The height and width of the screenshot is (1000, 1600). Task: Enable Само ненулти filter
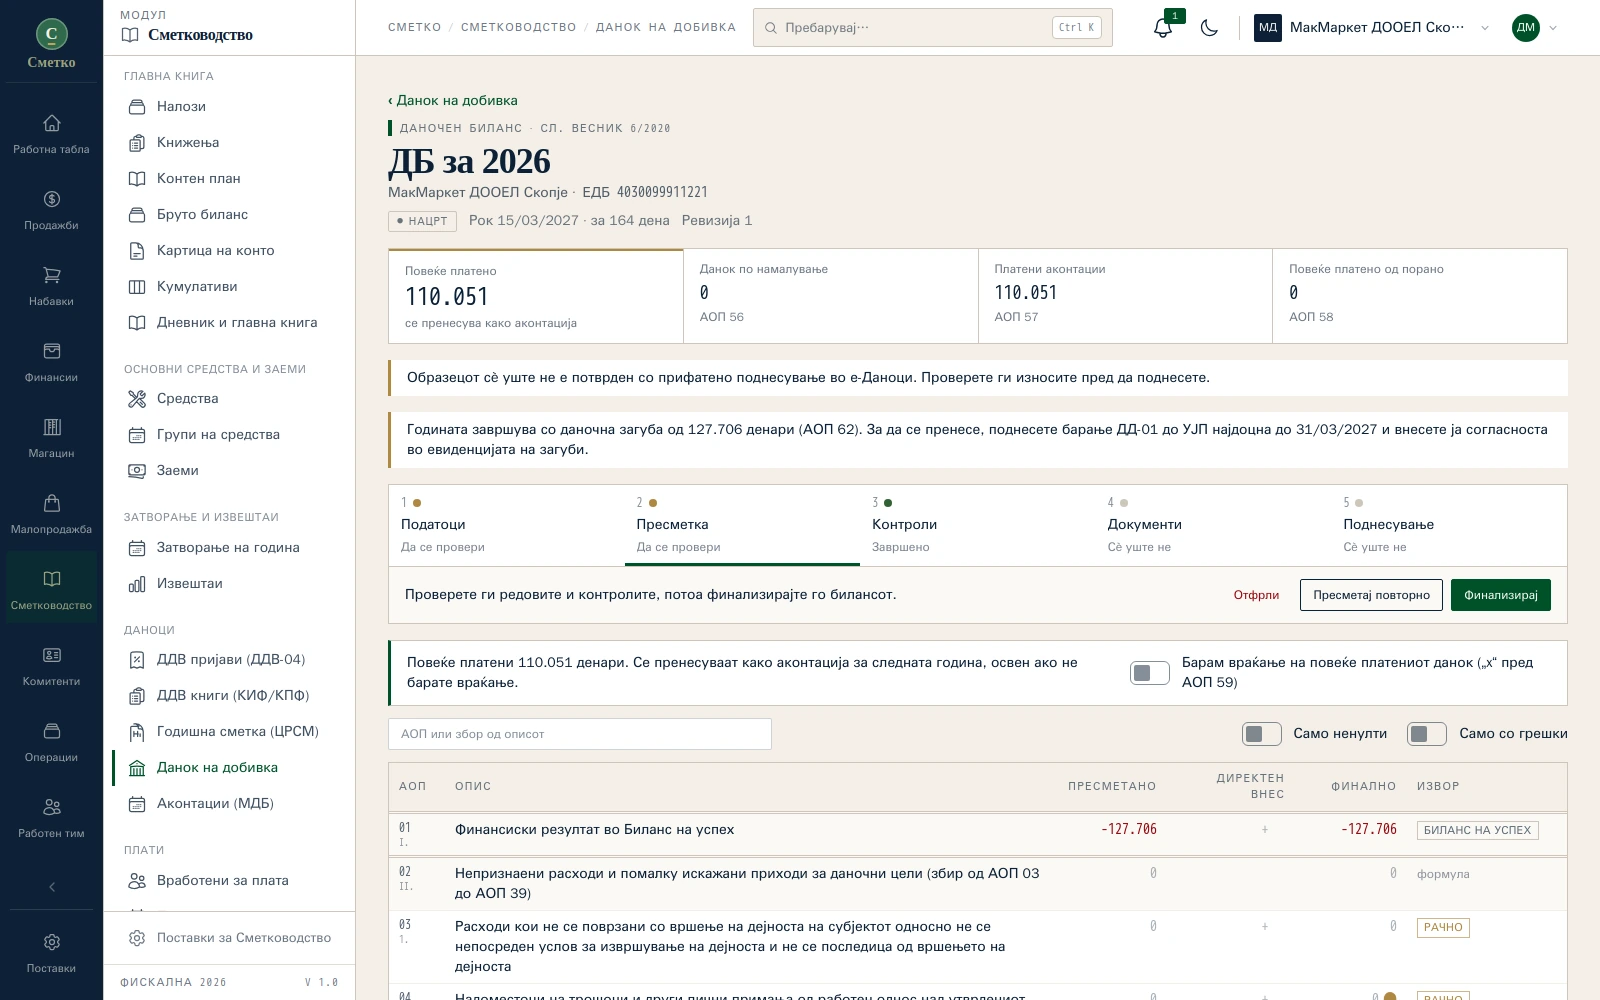tap(1261, 734)
